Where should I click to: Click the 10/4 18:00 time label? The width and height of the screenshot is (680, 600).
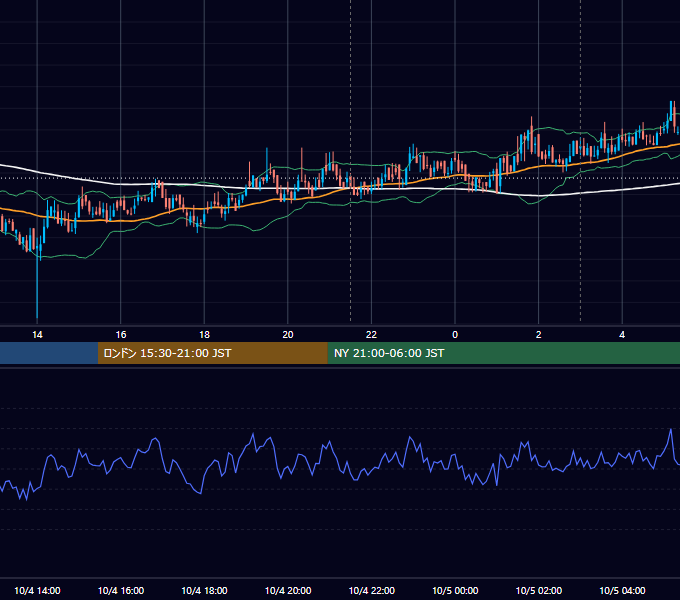[204, 590]
